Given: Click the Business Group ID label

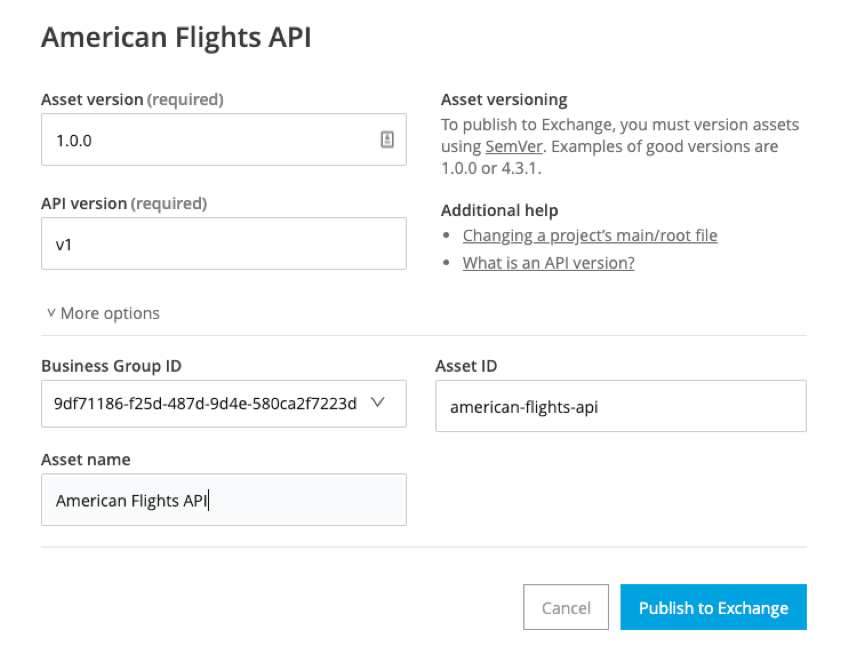Looking at the screenshot, I should (x=111, y=366).
